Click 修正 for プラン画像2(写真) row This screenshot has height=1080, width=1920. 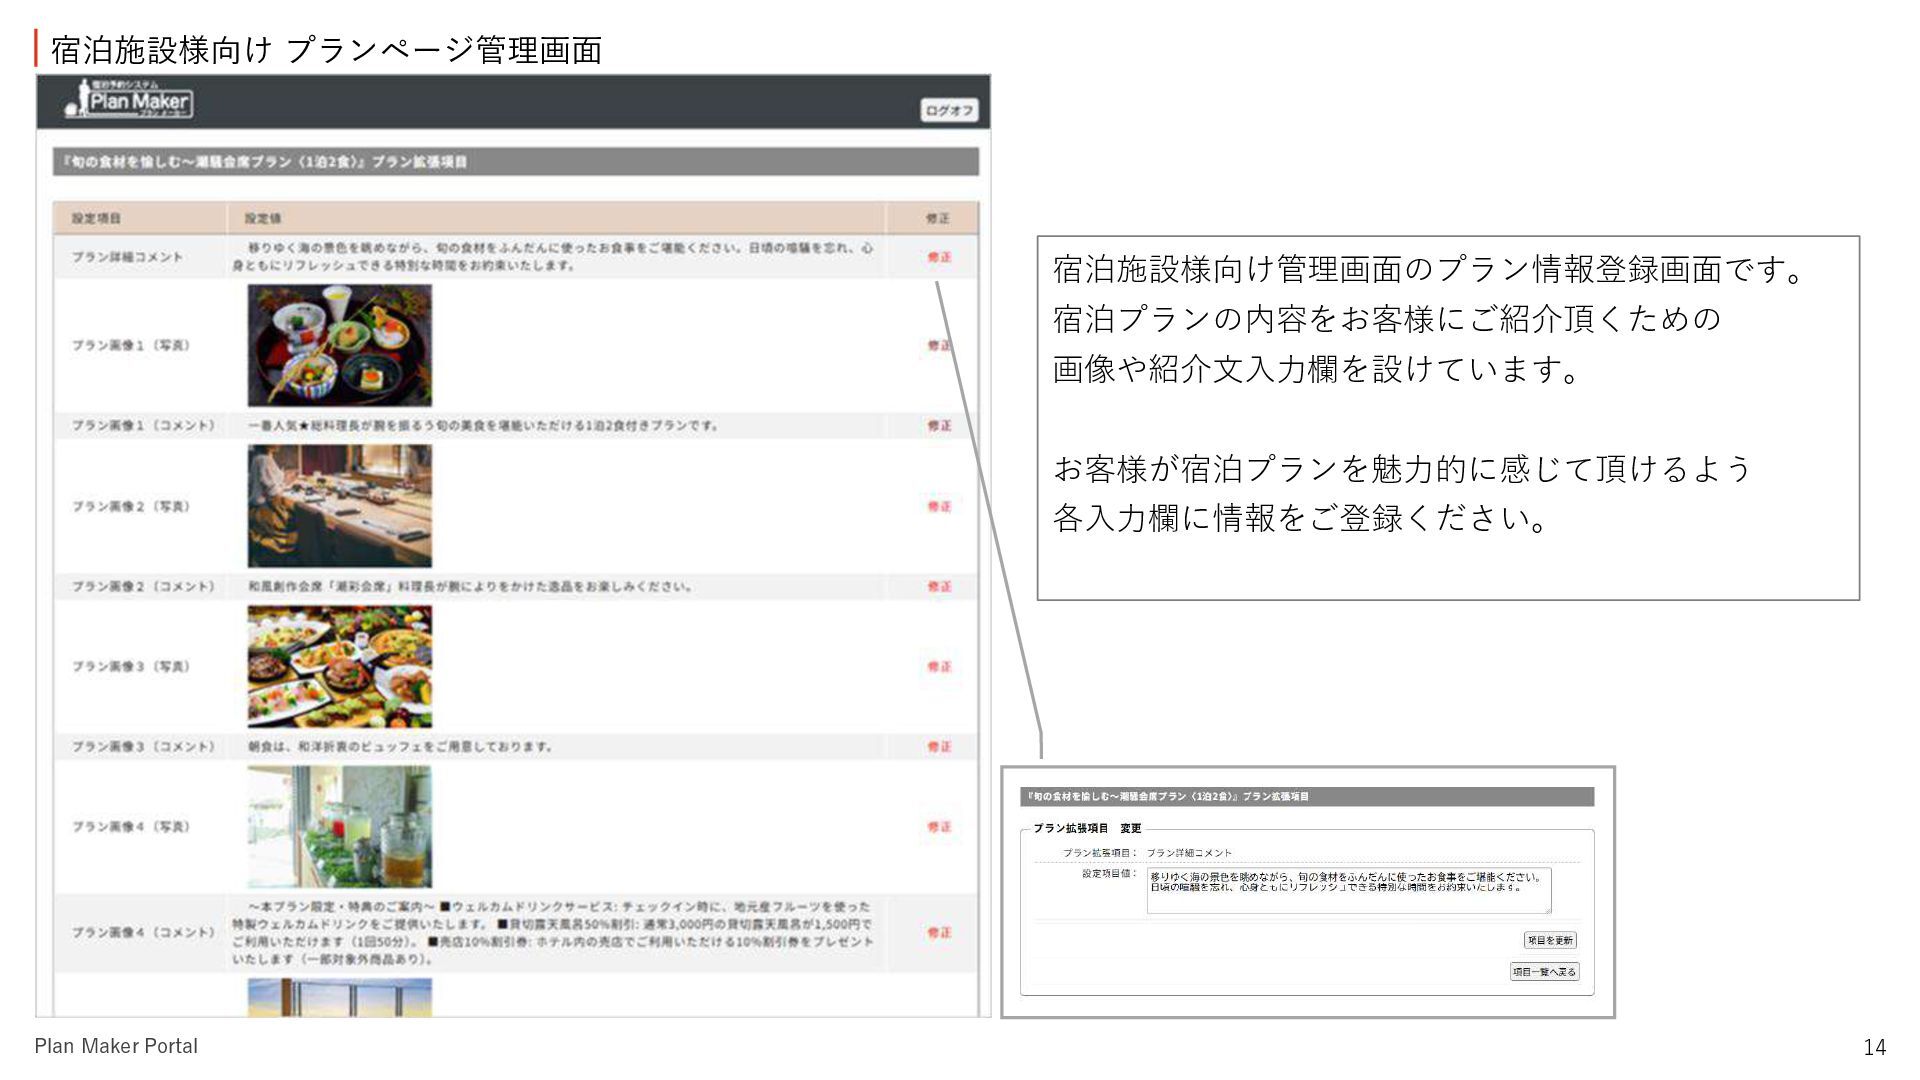coord(939,507)
